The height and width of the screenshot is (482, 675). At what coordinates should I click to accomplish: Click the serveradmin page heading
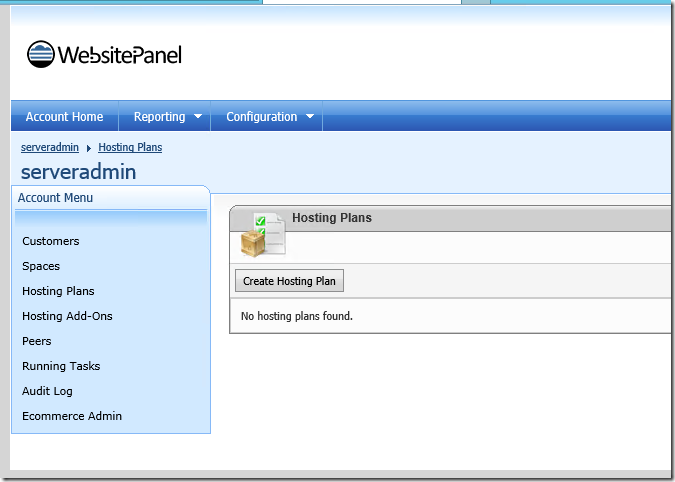pyautogui.click(x=78, y=172)
